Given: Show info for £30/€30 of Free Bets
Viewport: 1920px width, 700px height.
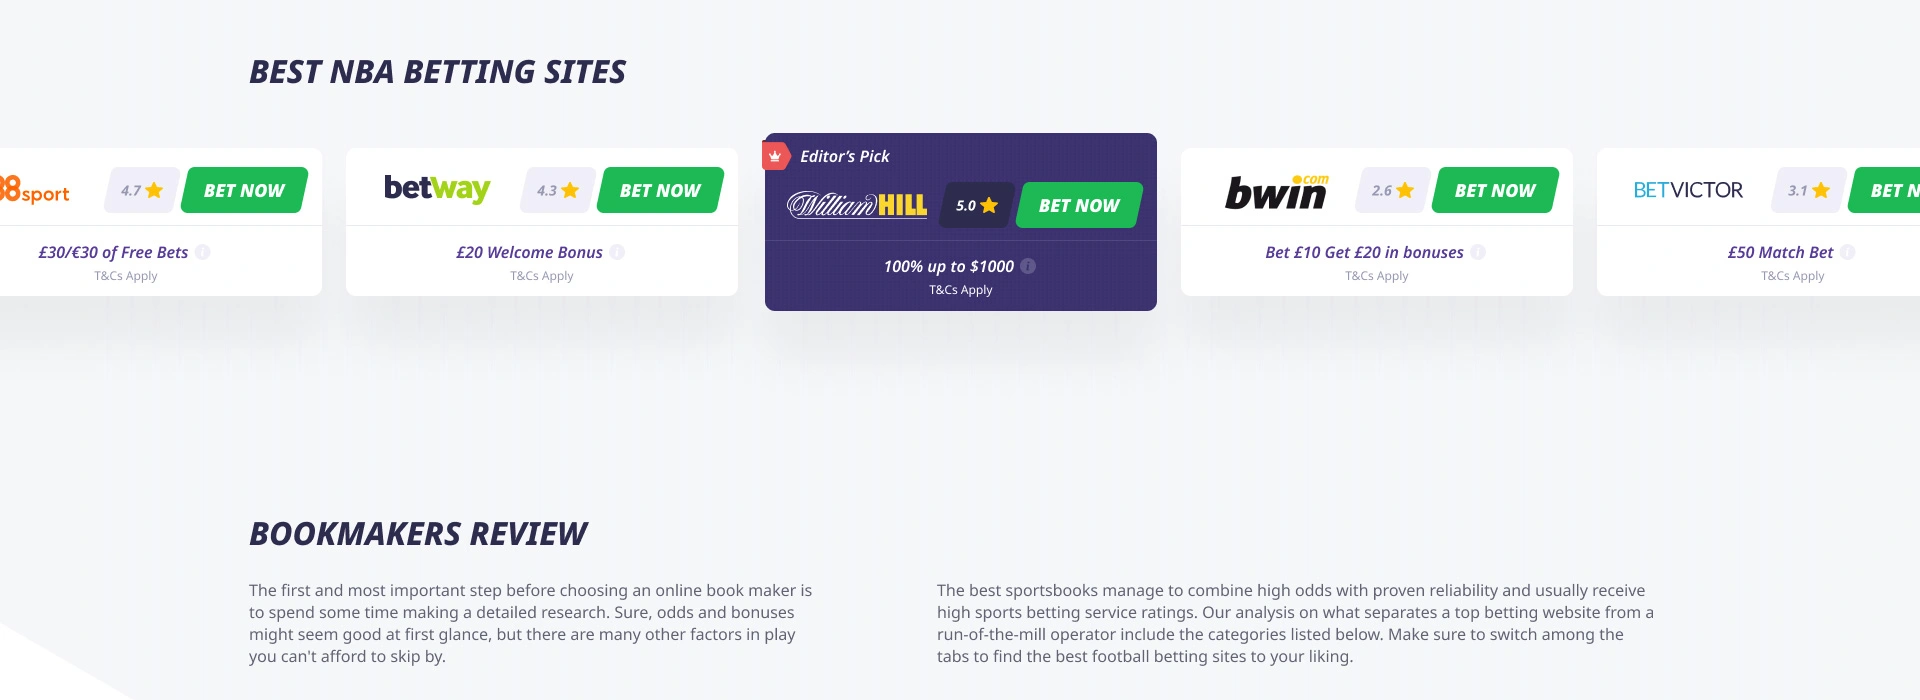Looking at the screenshot, I should [x=203, y=252].
